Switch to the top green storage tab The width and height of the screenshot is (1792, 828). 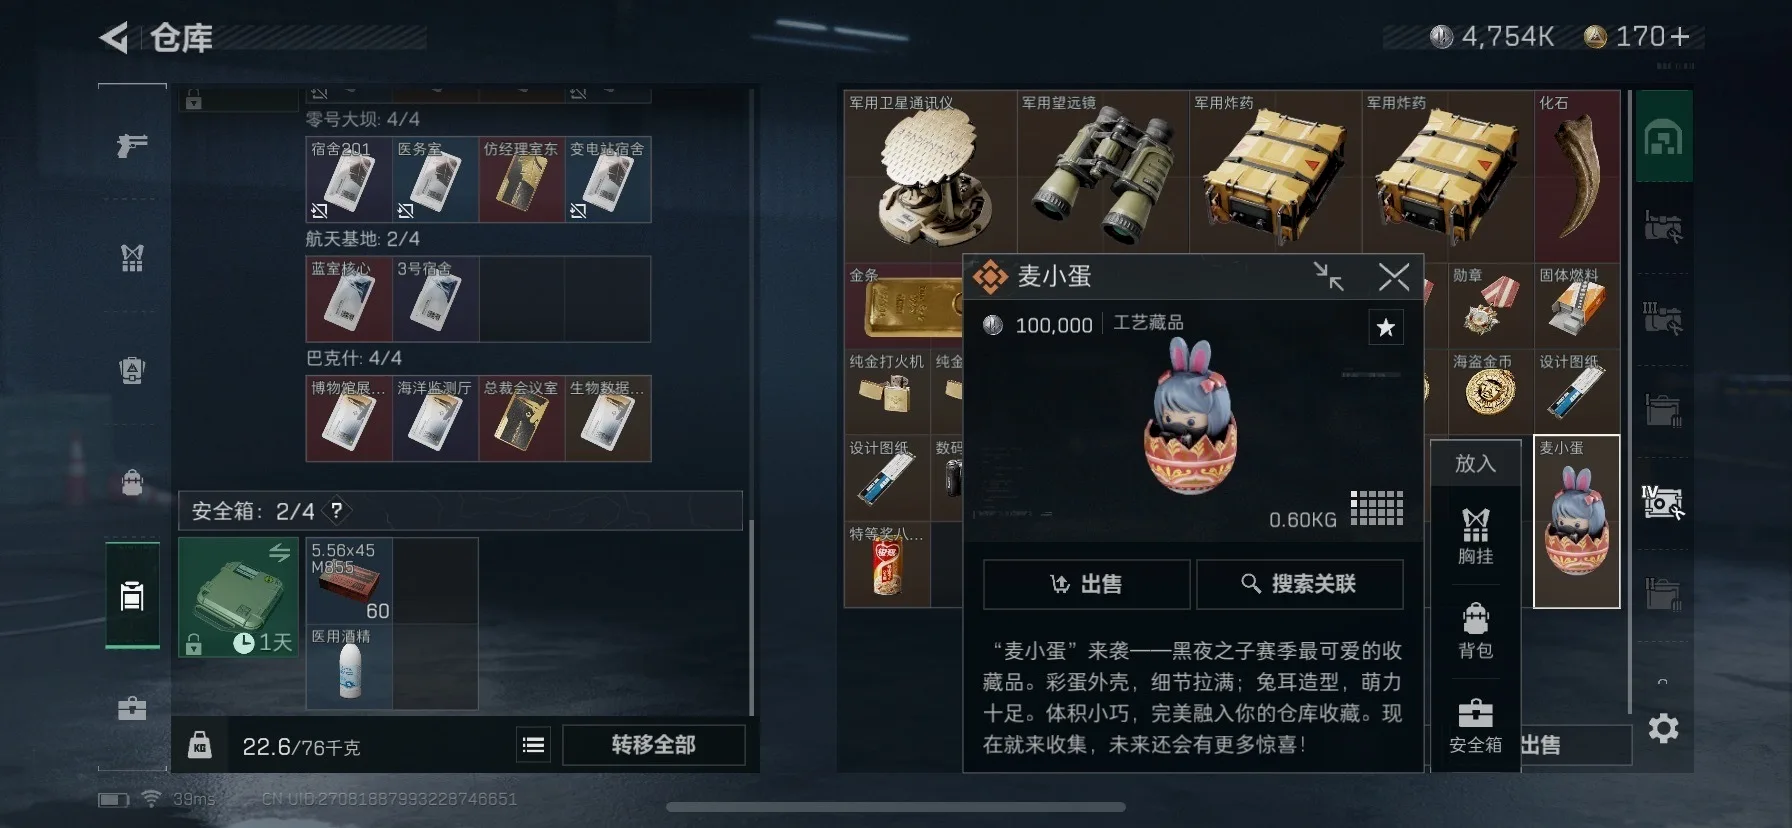coord(1664,136)
